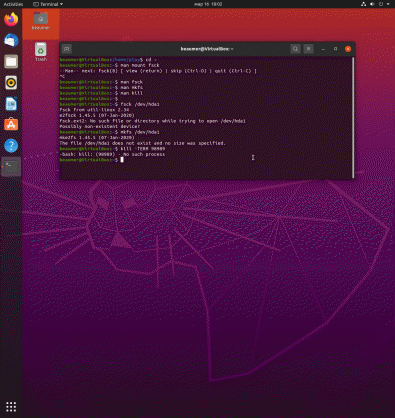The image size is (395, 418).
Task: Open the Help icon in dock
Action: [11, 146]
